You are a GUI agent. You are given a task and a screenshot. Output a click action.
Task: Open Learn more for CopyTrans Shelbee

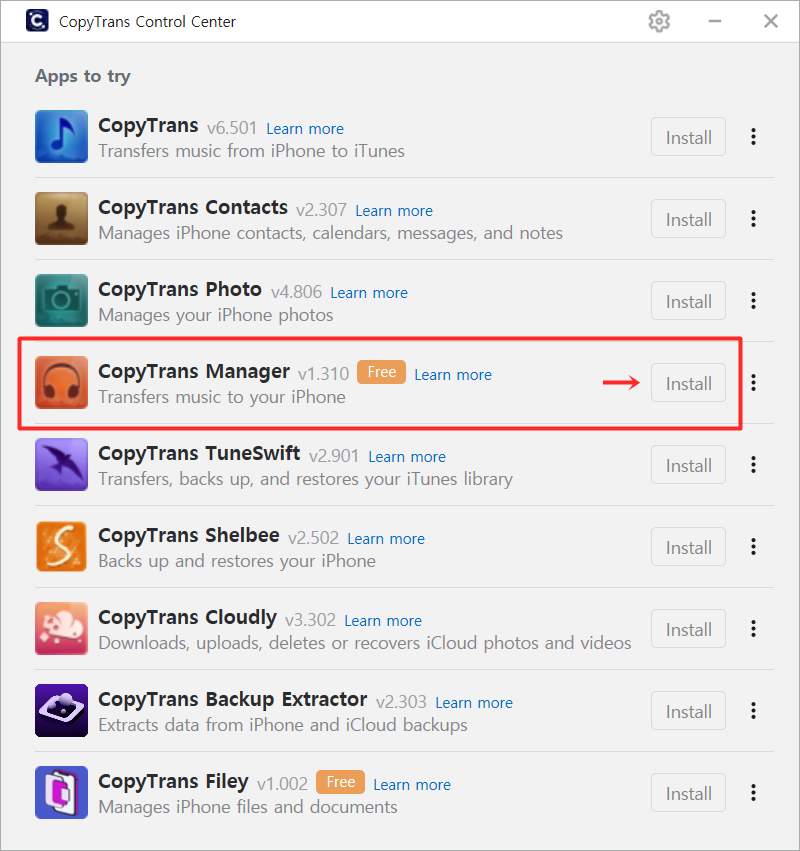pos(386,538)
